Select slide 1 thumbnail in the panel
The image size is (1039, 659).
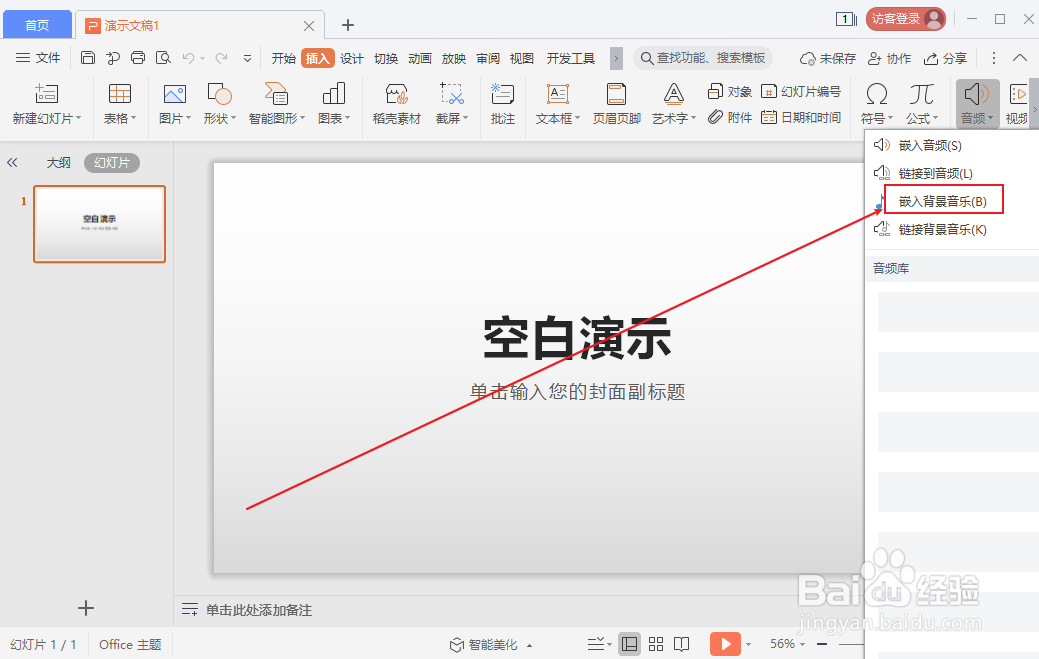pos(99,224)
